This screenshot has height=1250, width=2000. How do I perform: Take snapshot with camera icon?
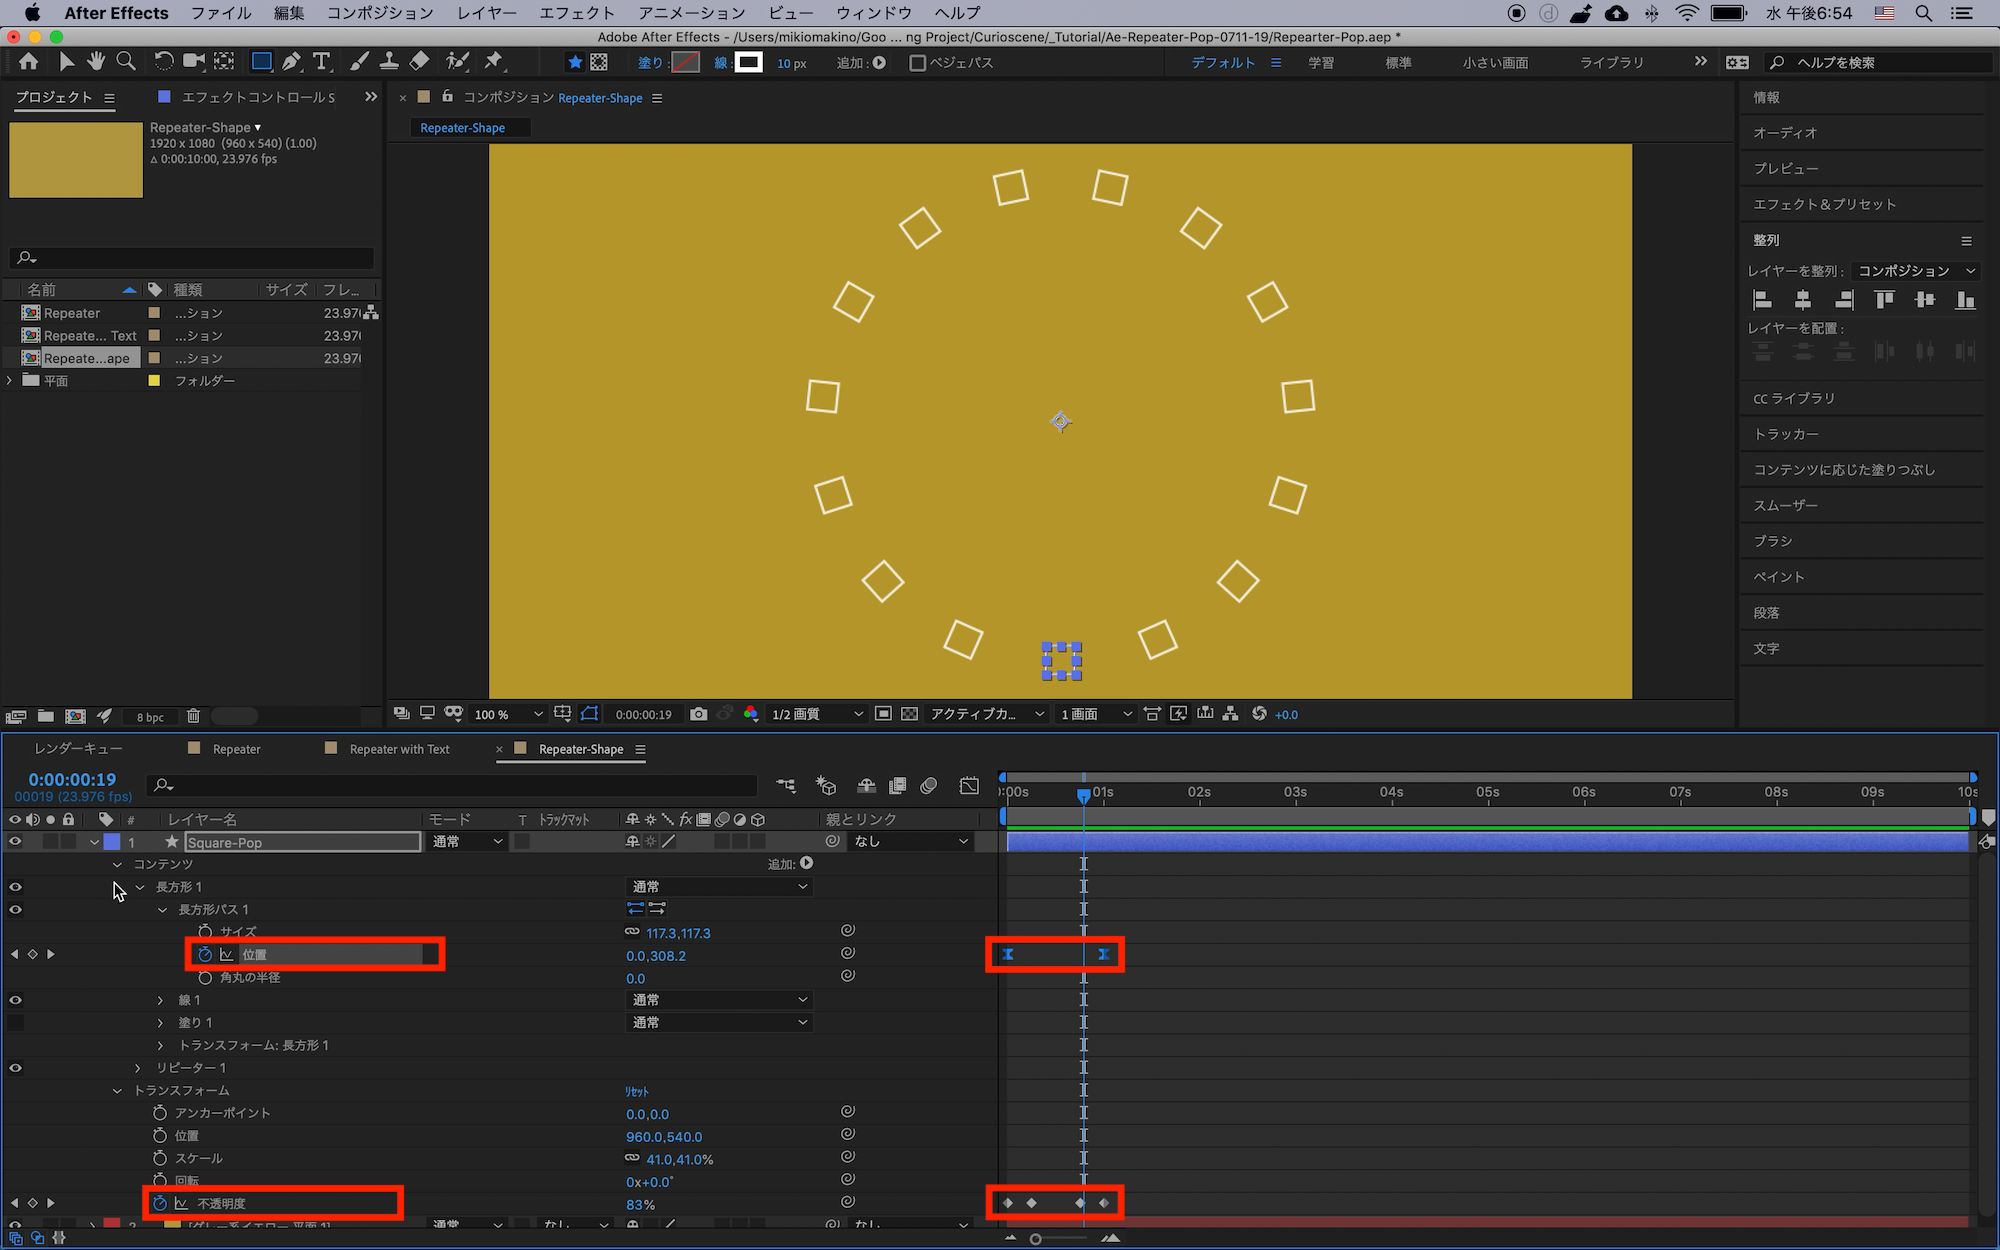click(699, 714)
